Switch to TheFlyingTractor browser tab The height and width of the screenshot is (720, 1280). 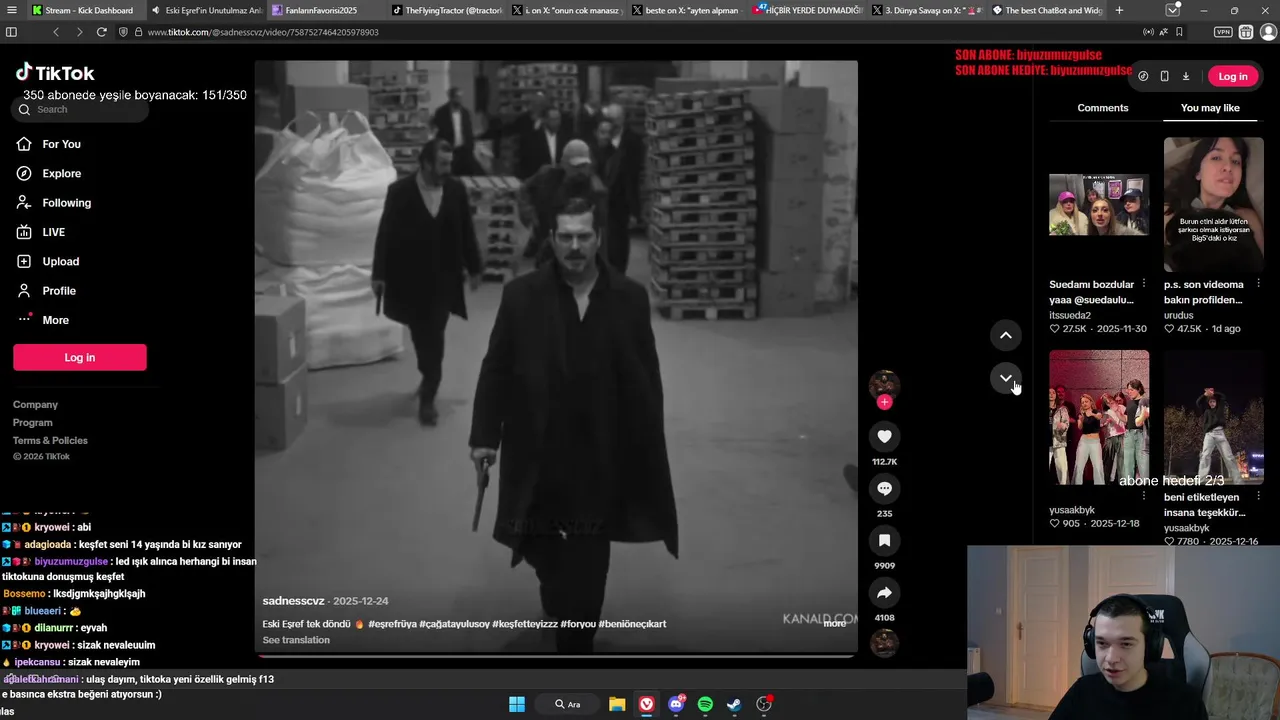[x=445, y=10]
